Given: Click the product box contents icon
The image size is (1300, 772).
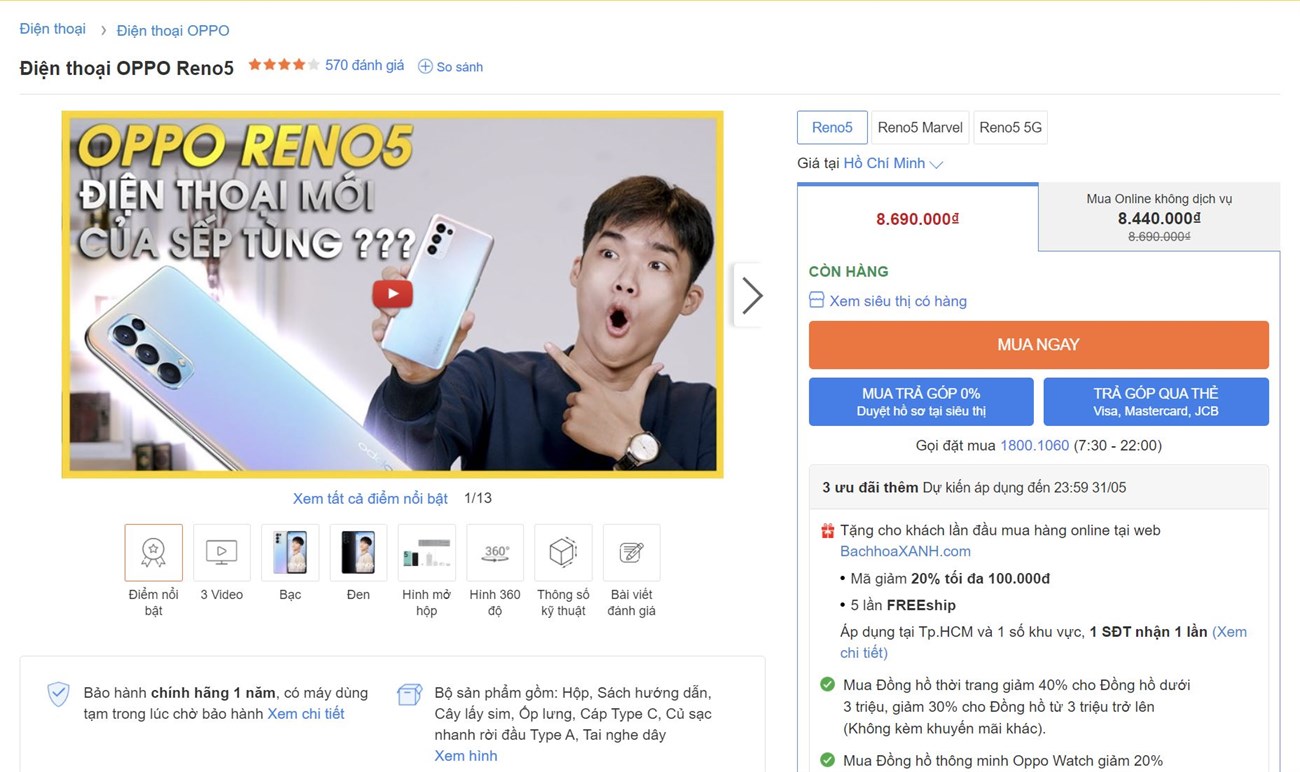Looking at the screenshot, I should click(x=409, y=694).
